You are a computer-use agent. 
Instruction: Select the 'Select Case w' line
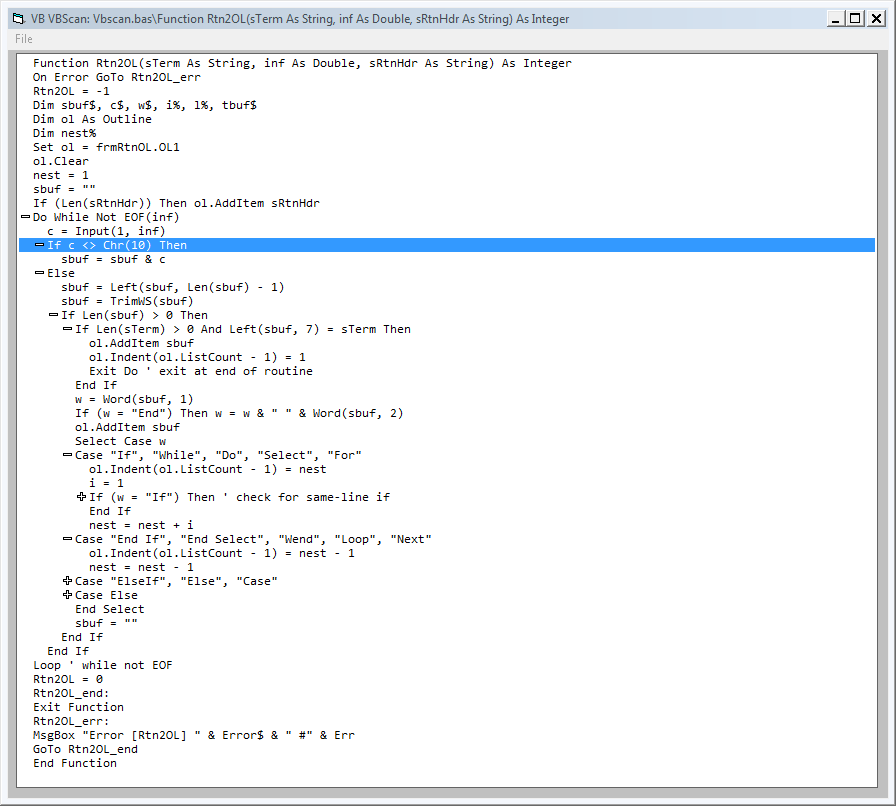coord(120,441)
